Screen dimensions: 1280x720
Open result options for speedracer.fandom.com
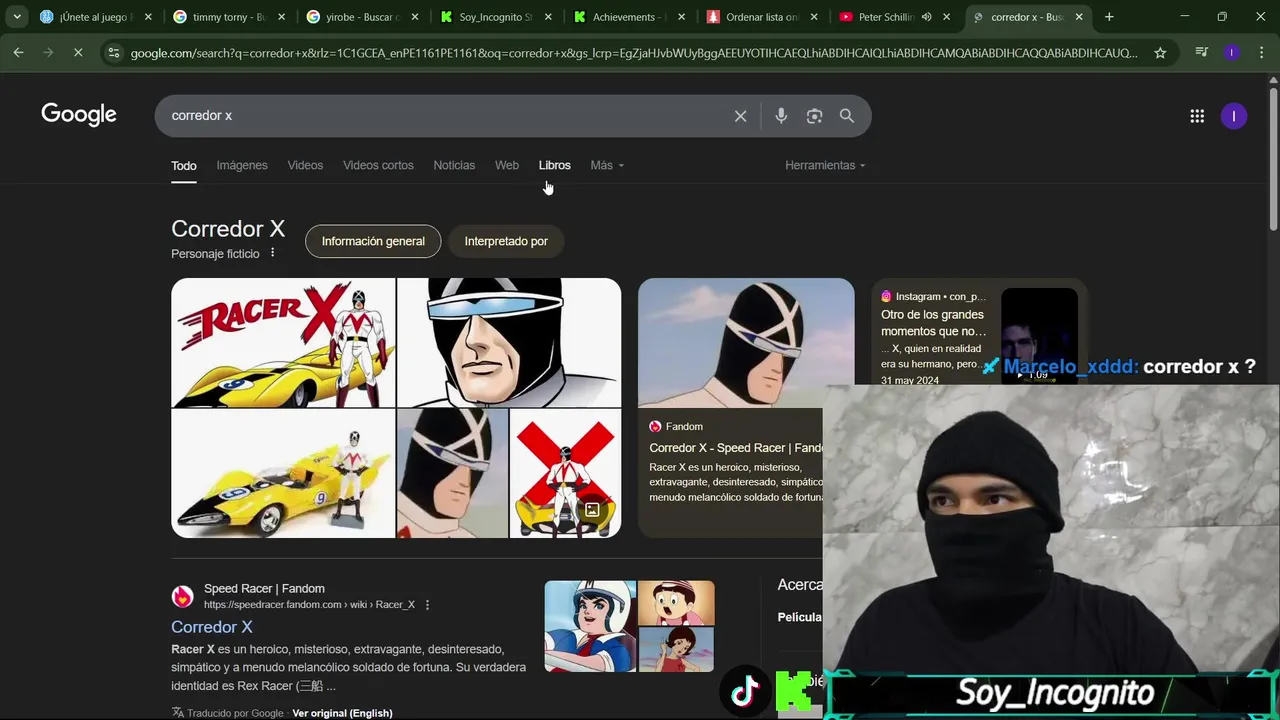428,605
